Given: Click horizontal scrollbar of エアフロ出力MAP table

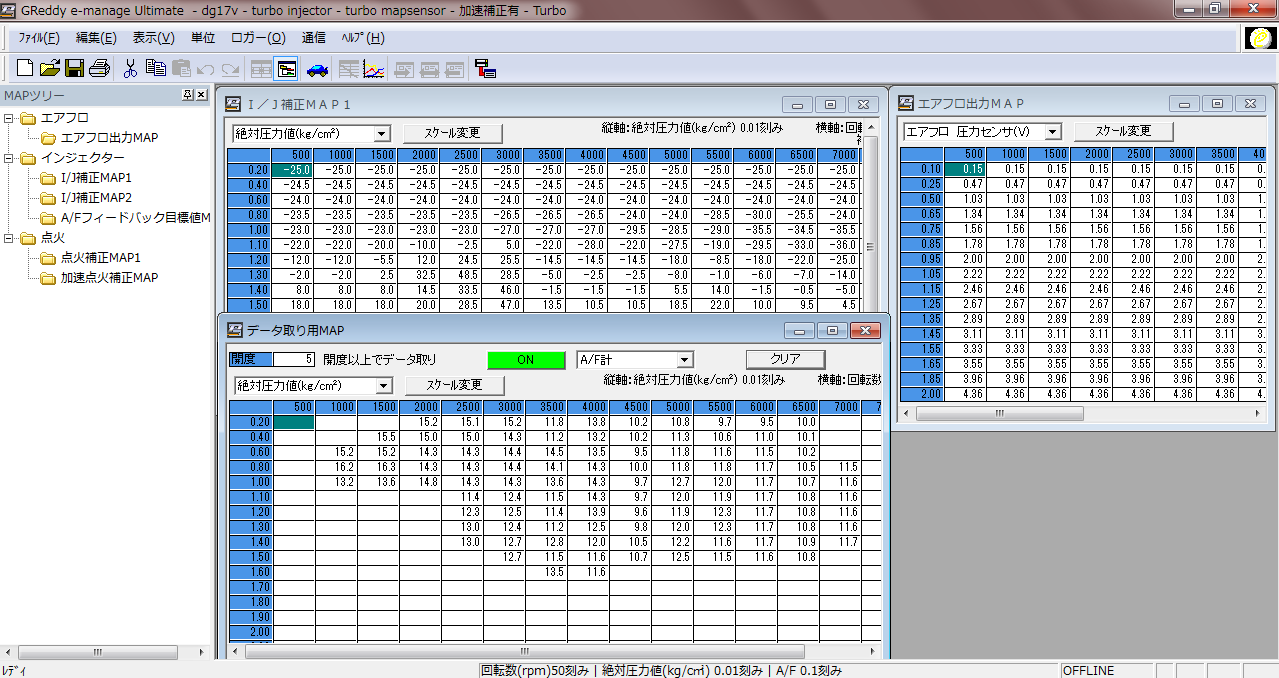Looking at the screenshot, I should 1000,413.
